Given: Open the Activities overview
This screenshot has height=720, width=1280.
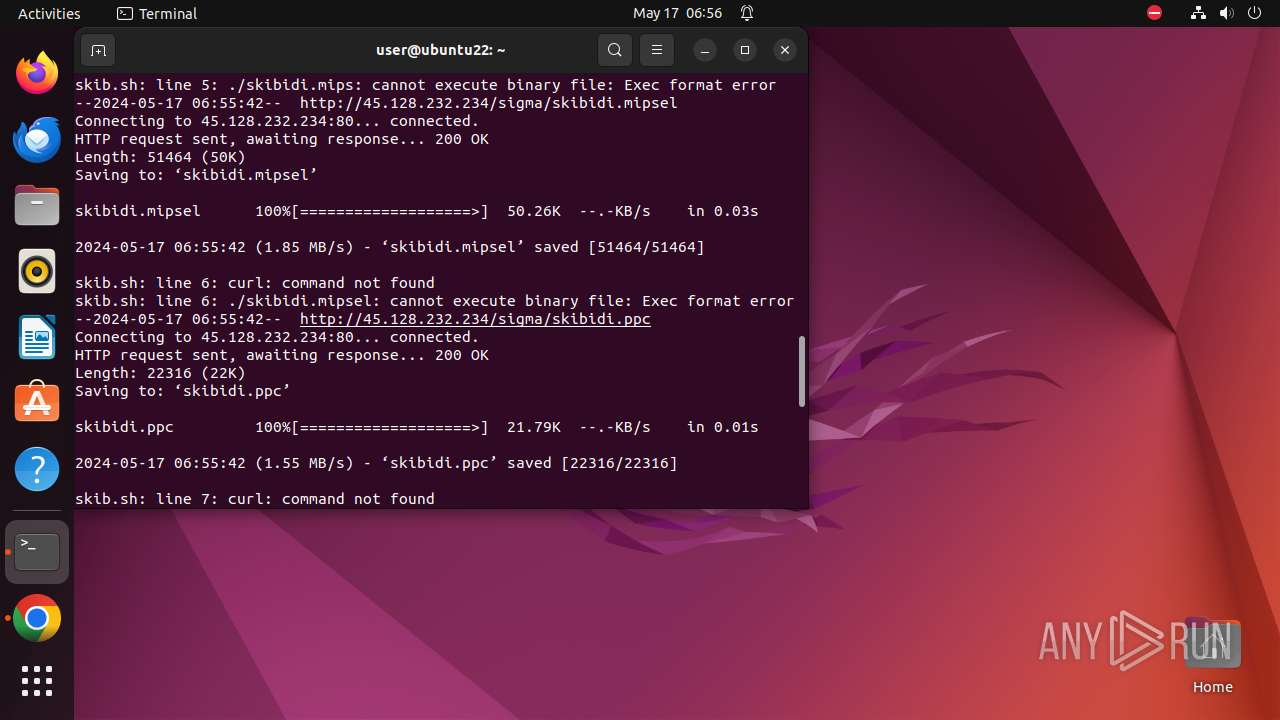Looking at the screenshot, I should pos(49,13).
